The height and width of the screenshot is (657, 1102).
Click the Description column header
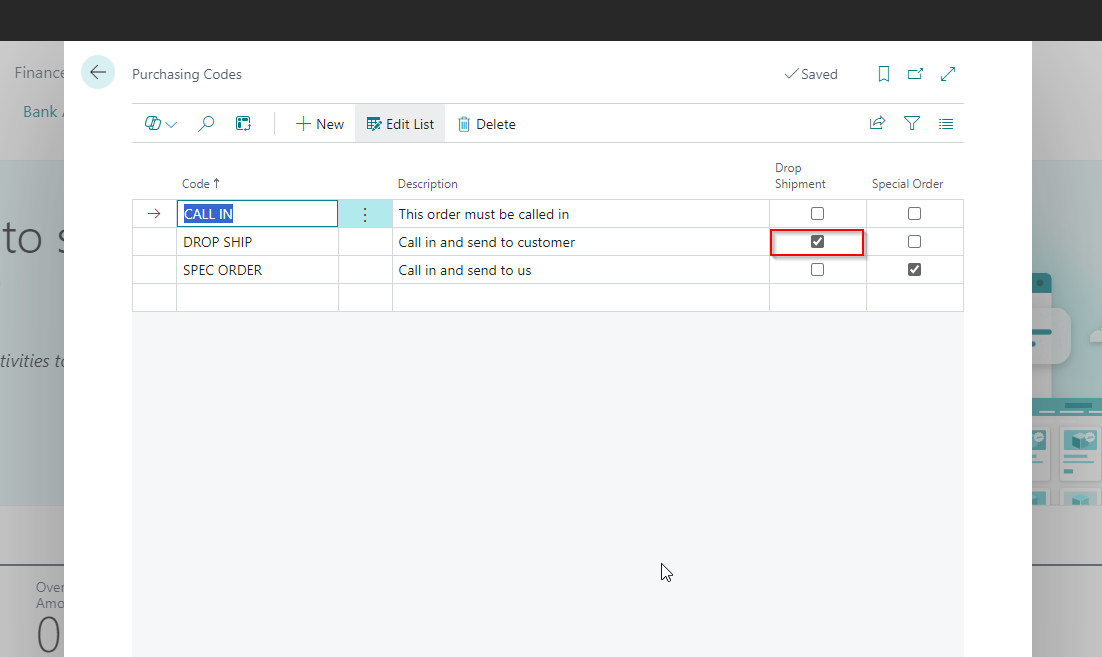(427, 183)
